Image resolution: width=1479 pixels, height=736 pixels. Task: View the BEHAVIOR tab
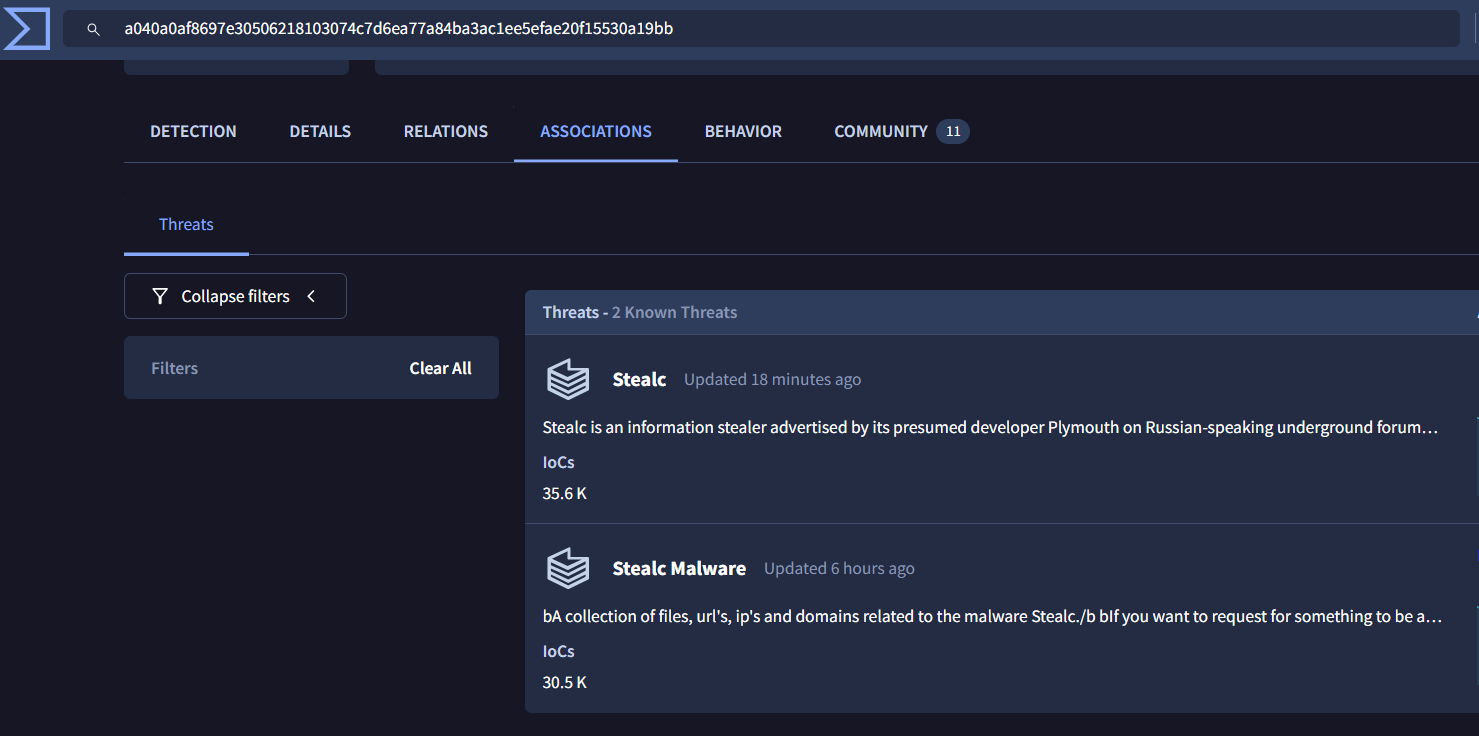[x=743, y=131]
